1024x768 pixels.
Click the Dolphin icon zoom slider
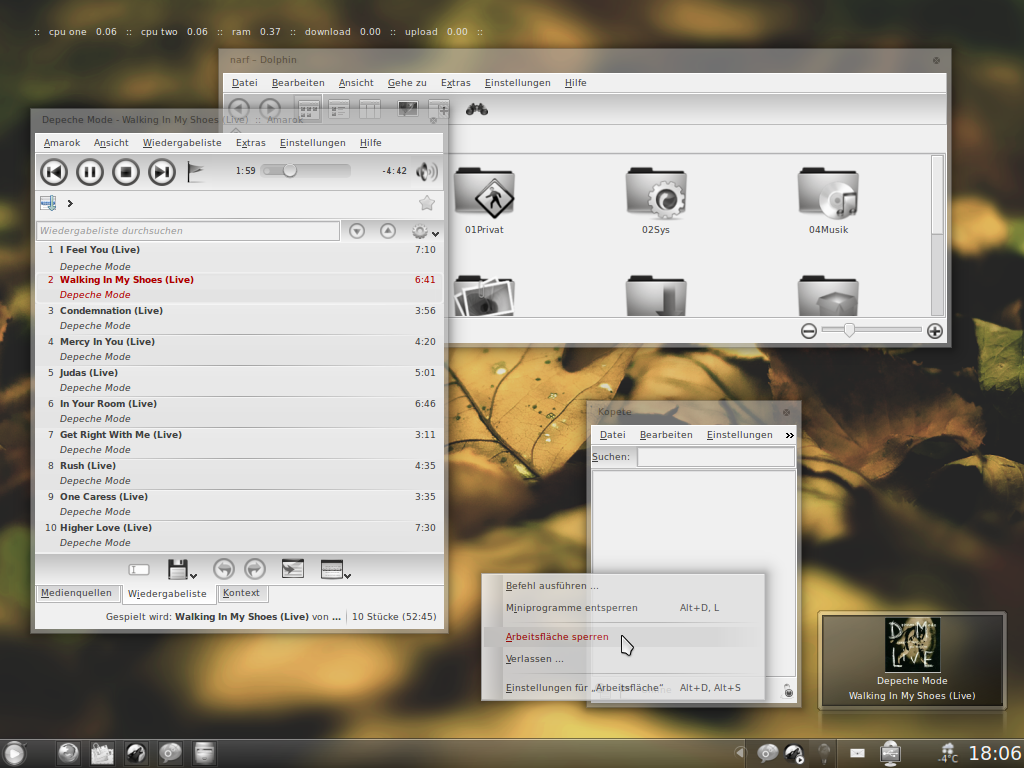pyautogui.click(x=871, y=330)
